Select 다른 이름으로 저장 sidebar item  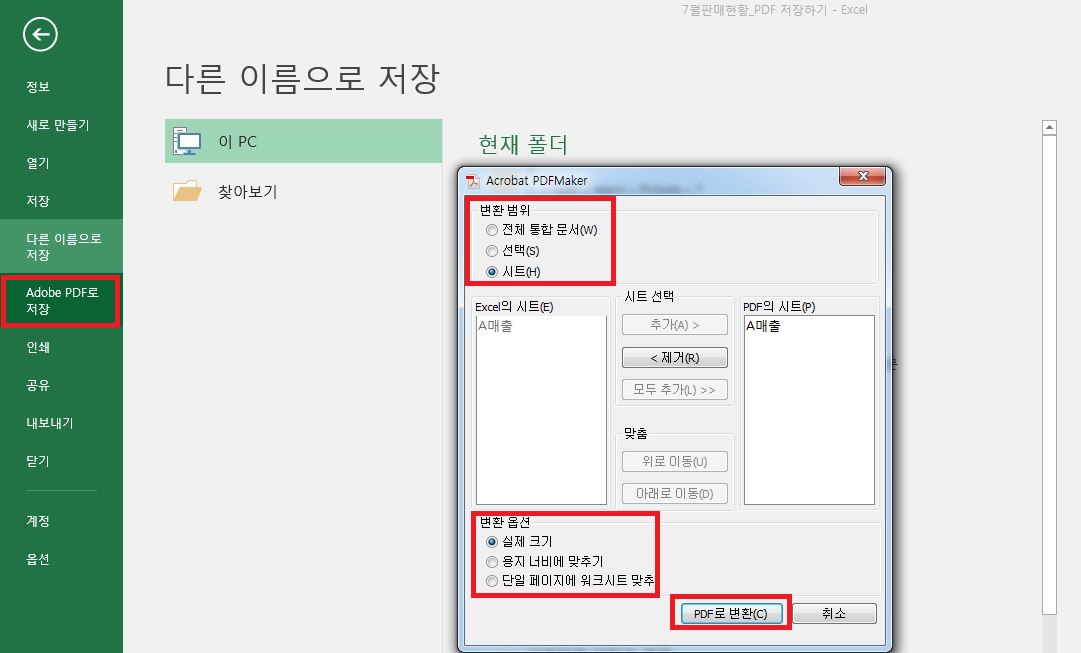tap(61, 246)
